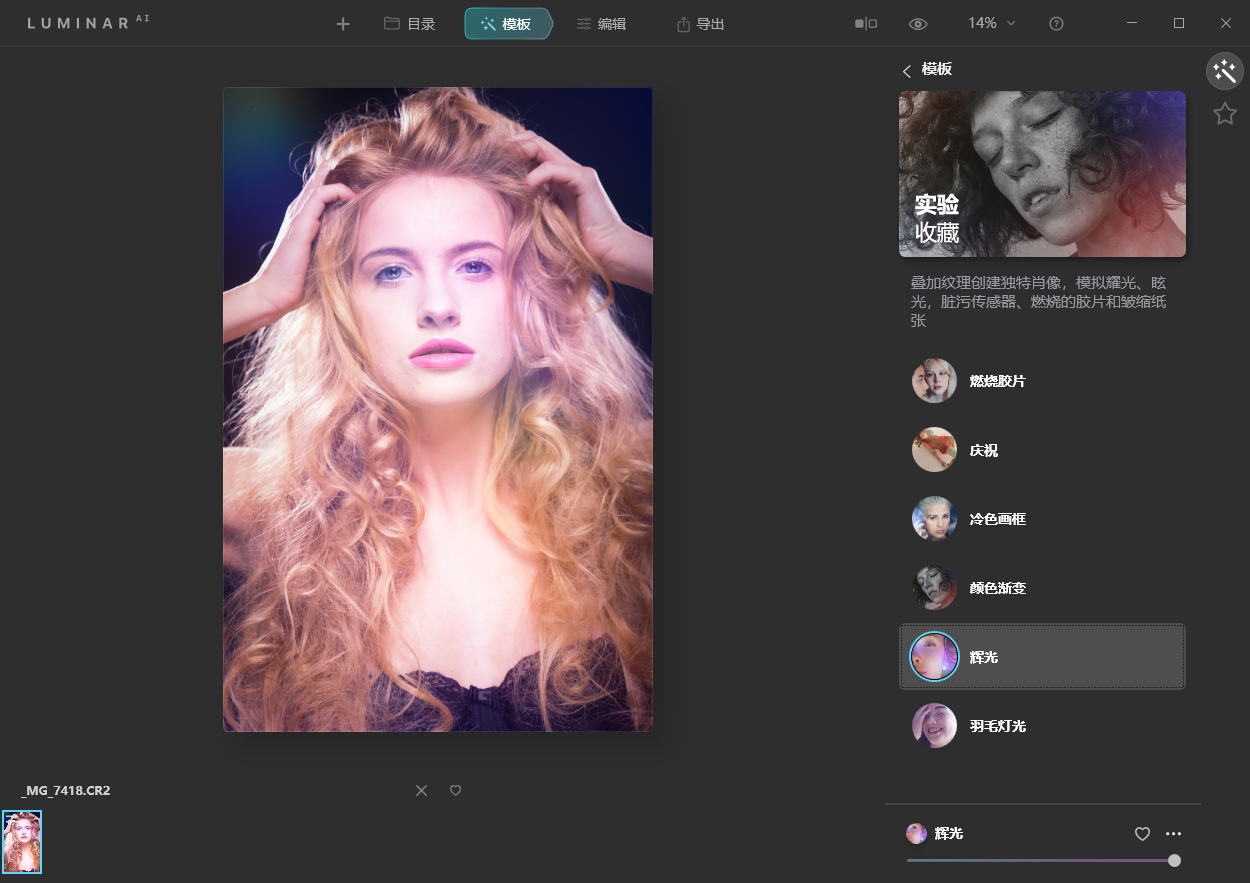Viewport: 1250px width, 883px height.
Task: Click the 导出 export button
Action: pos(700,24)
